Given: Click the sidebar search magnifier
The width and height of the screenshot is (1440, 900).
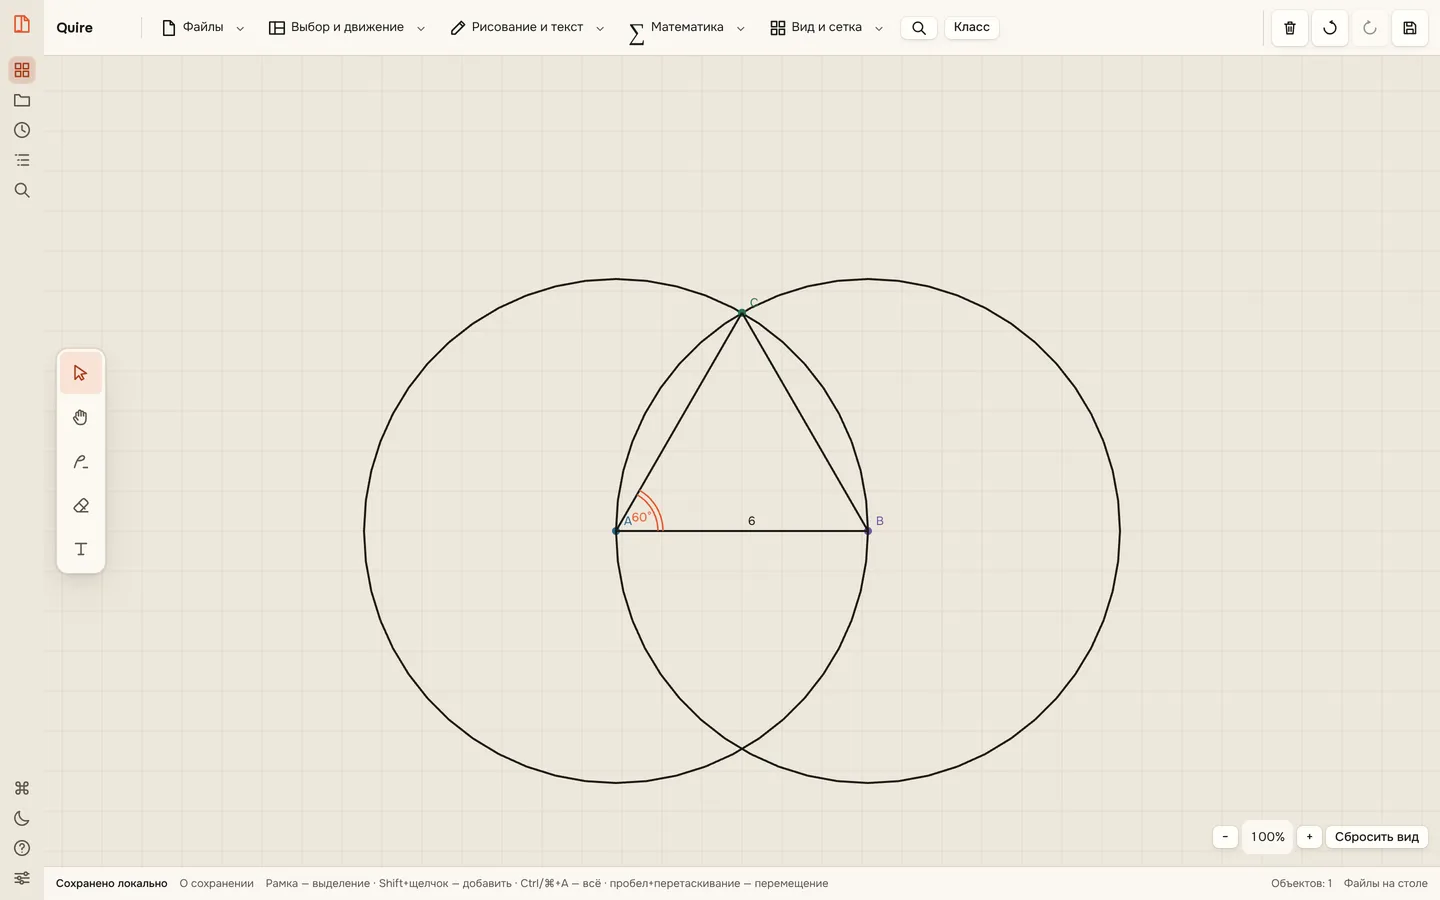Looking at the screenshot, I should pos(22,190).
